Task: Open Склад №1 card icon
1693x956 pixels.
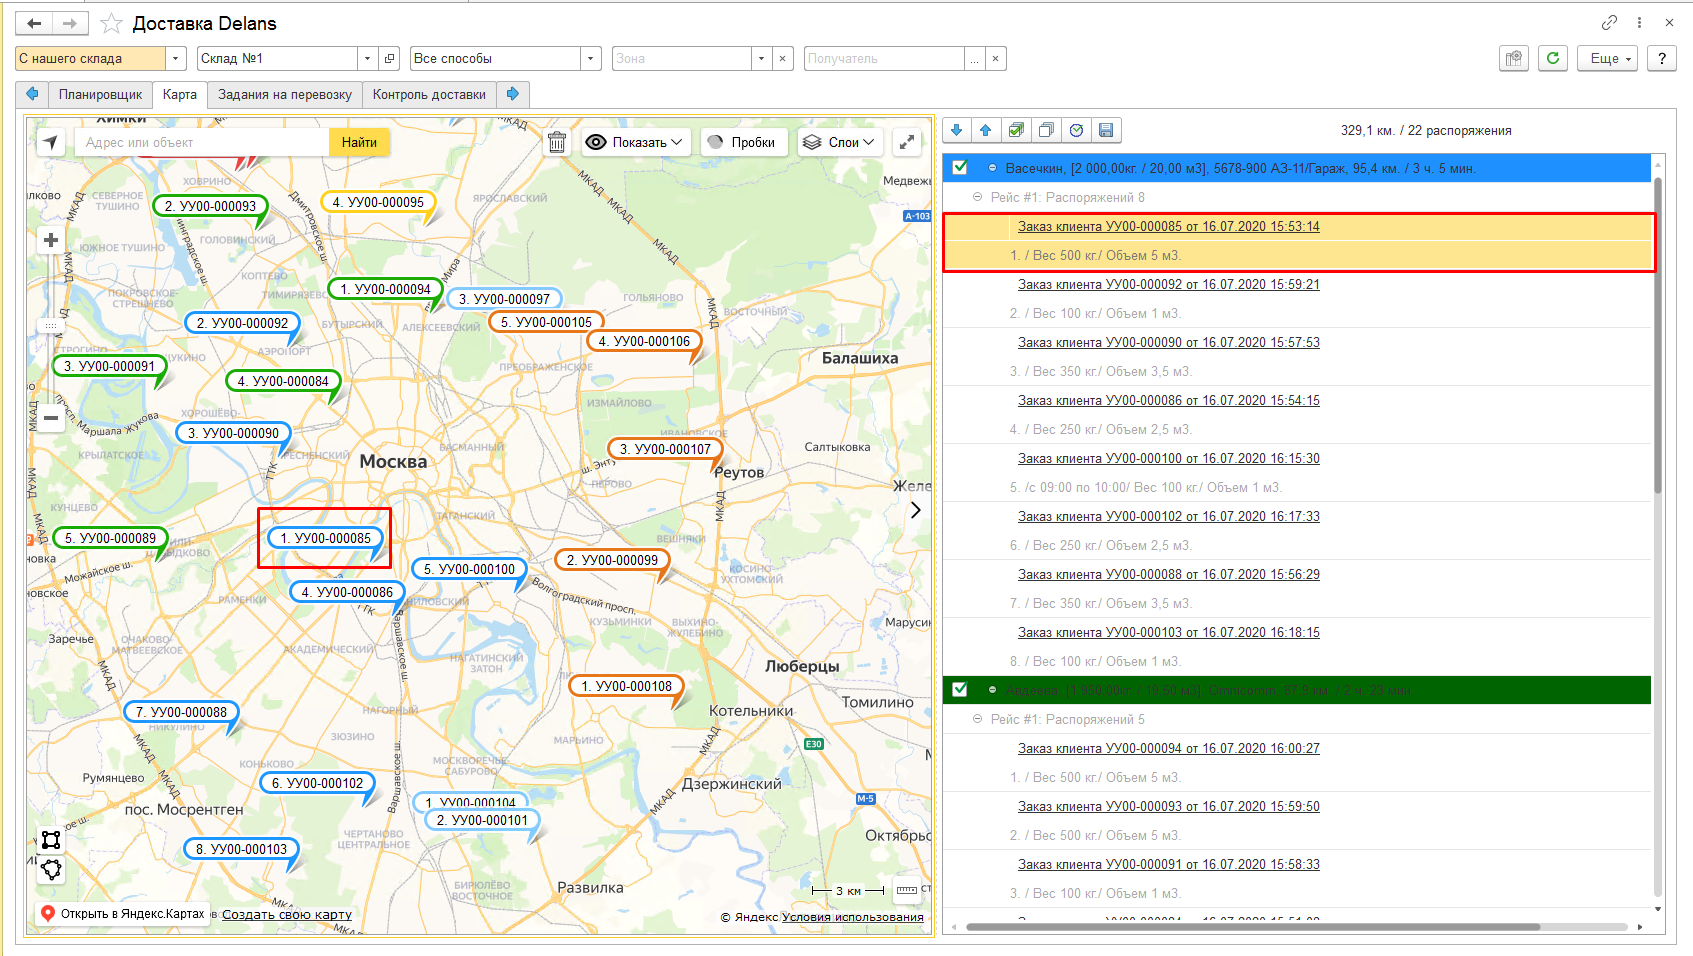Action: pyautogui.click(x=390, y=58)
